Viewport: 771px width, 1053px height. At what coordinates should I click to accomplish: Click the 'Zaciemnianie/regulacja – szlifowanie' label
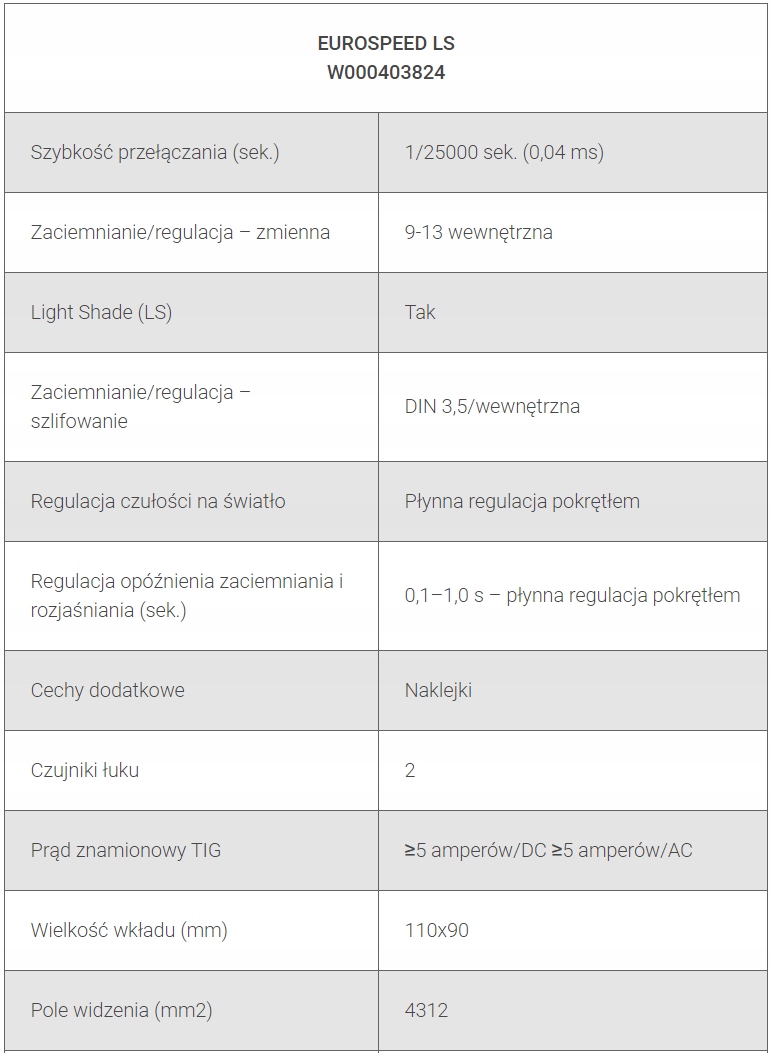(x=140, y=406)
